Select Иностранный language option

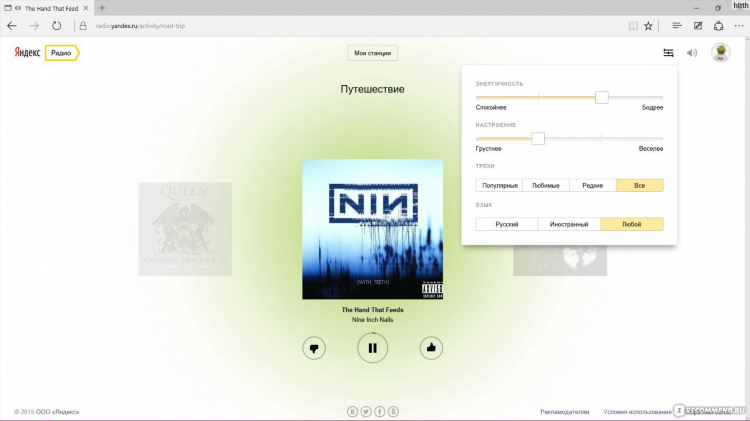tap(569, 224)
